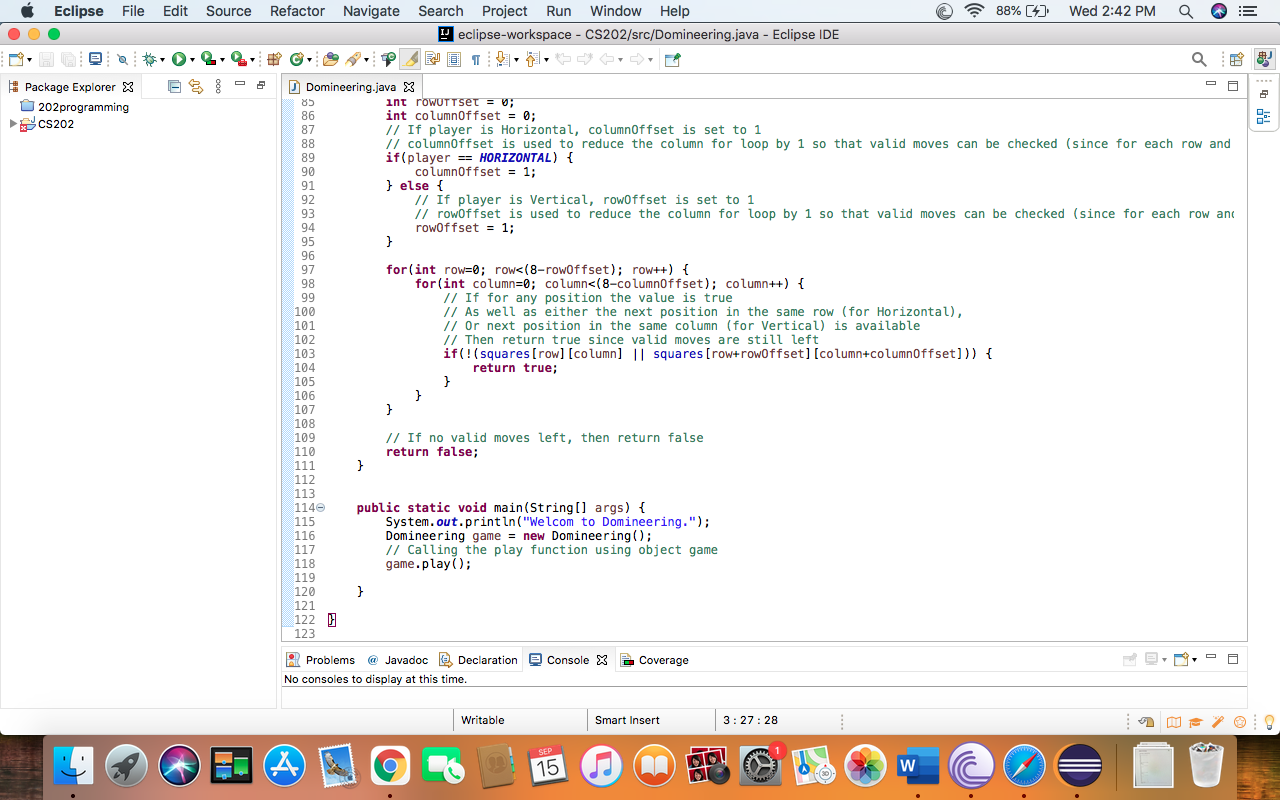1280x800 pixels.
Task: Toggle Word Wrap in toolbar
Action: 432,60
